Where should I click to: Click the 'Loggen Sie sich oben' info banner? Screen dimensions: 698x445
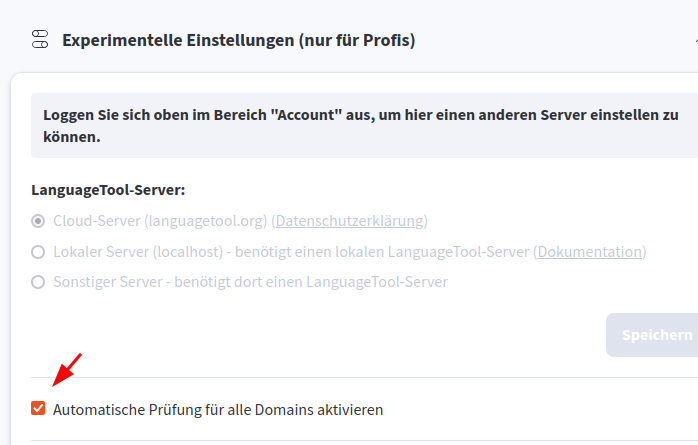click(364, 125)
